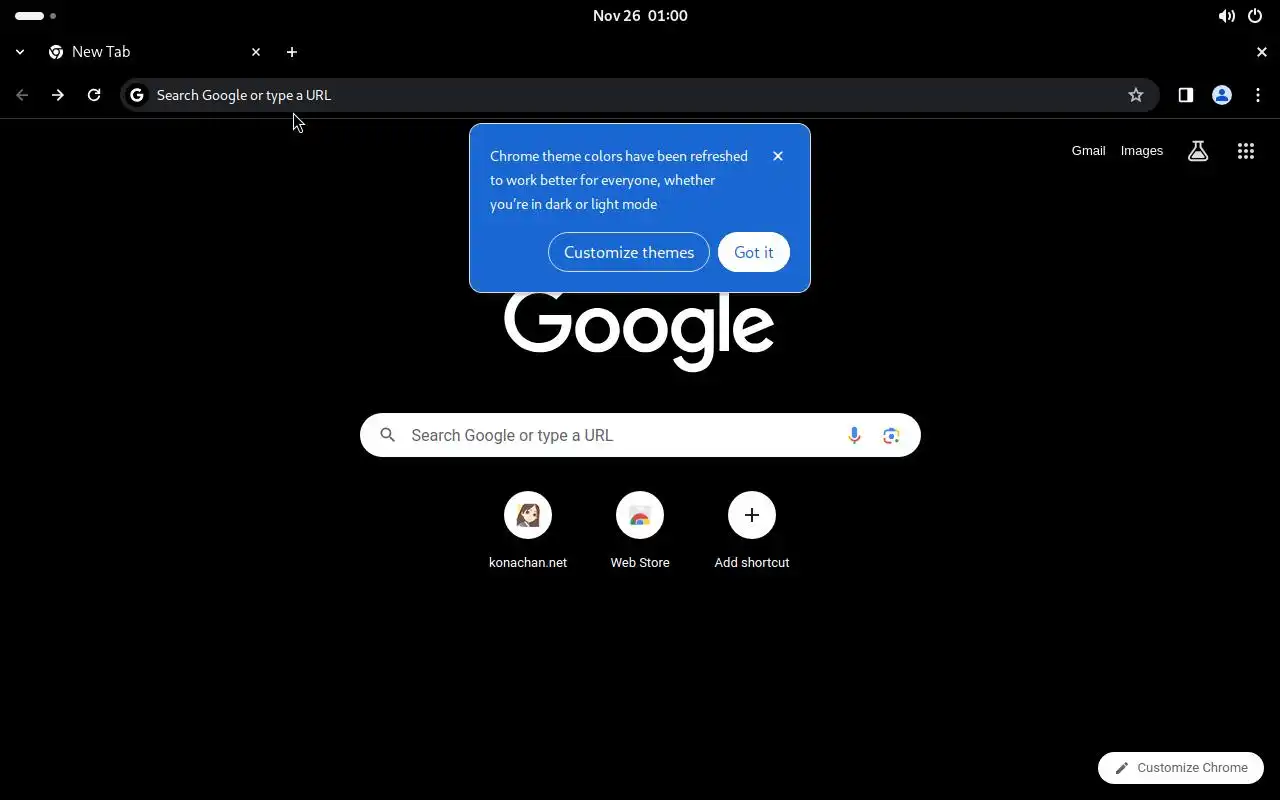This screenshot has width=1280, height=800.
Task: Start voice search with the microphone
Action: 854,435
